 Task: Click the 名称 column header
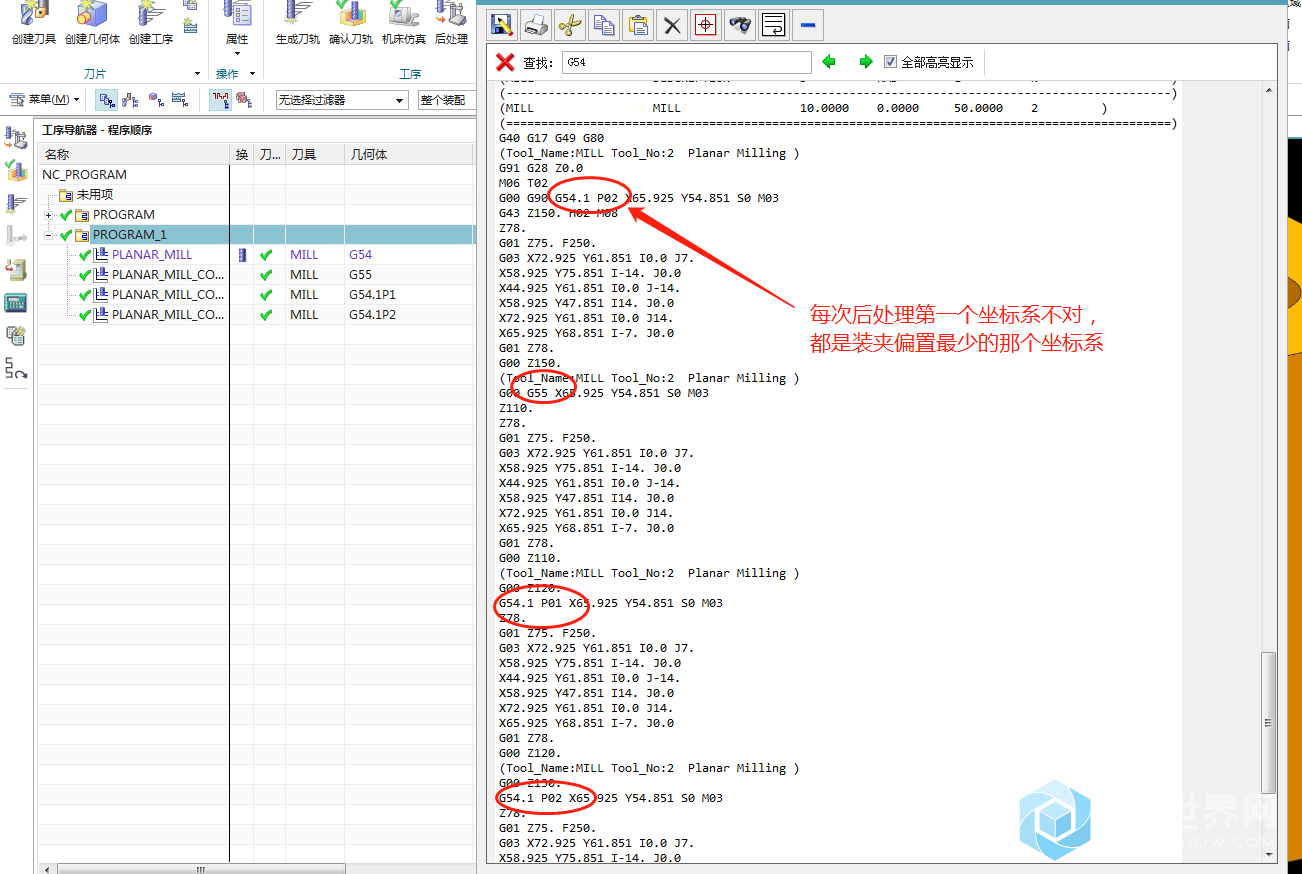[x=134, y=154]
